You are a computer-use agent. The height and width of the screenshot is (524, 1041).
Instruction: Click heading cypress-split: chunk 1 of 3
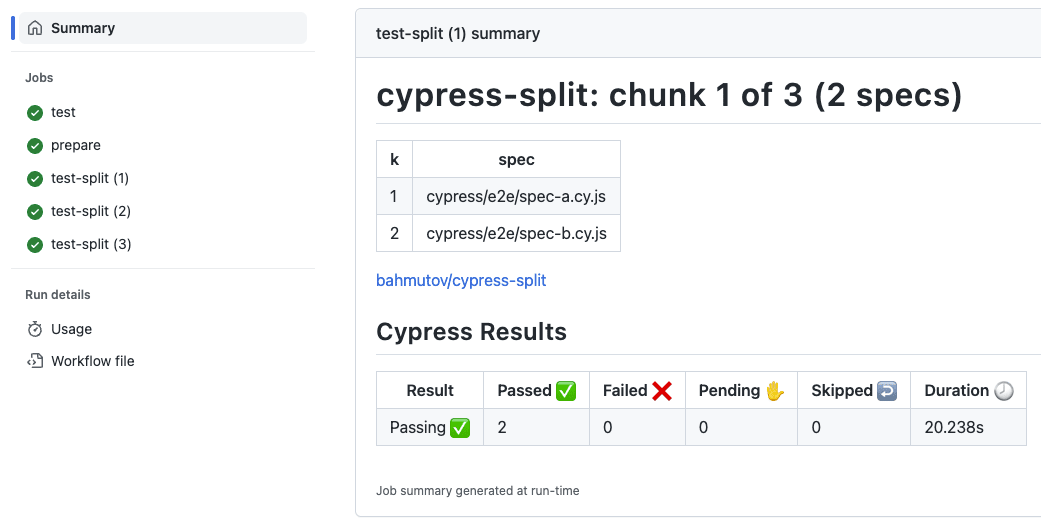(669, 95)
